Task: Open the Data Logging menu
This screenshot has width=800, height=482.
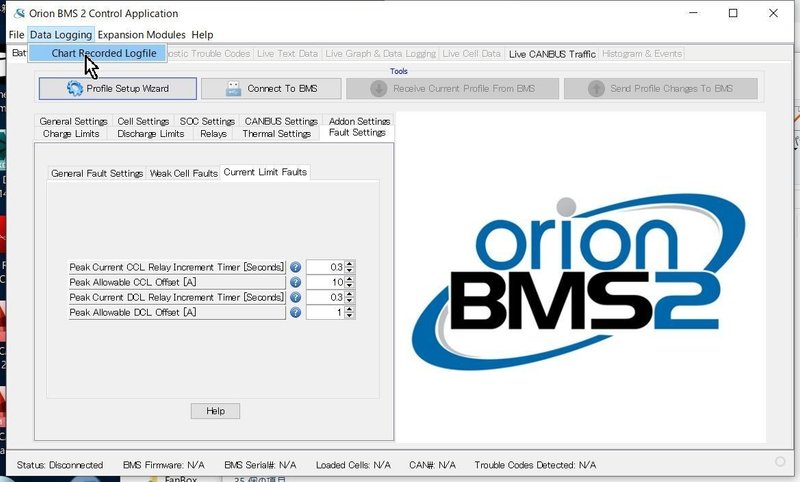Action: tap(61, 35)
